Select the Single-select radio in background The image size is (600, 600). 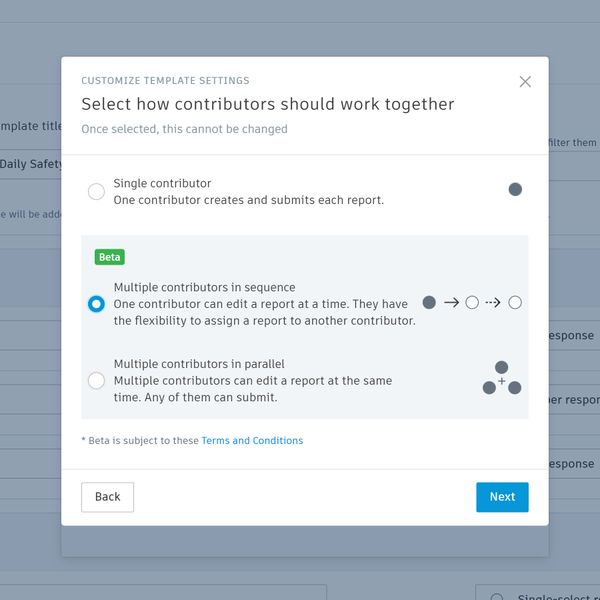pos(496,597)
